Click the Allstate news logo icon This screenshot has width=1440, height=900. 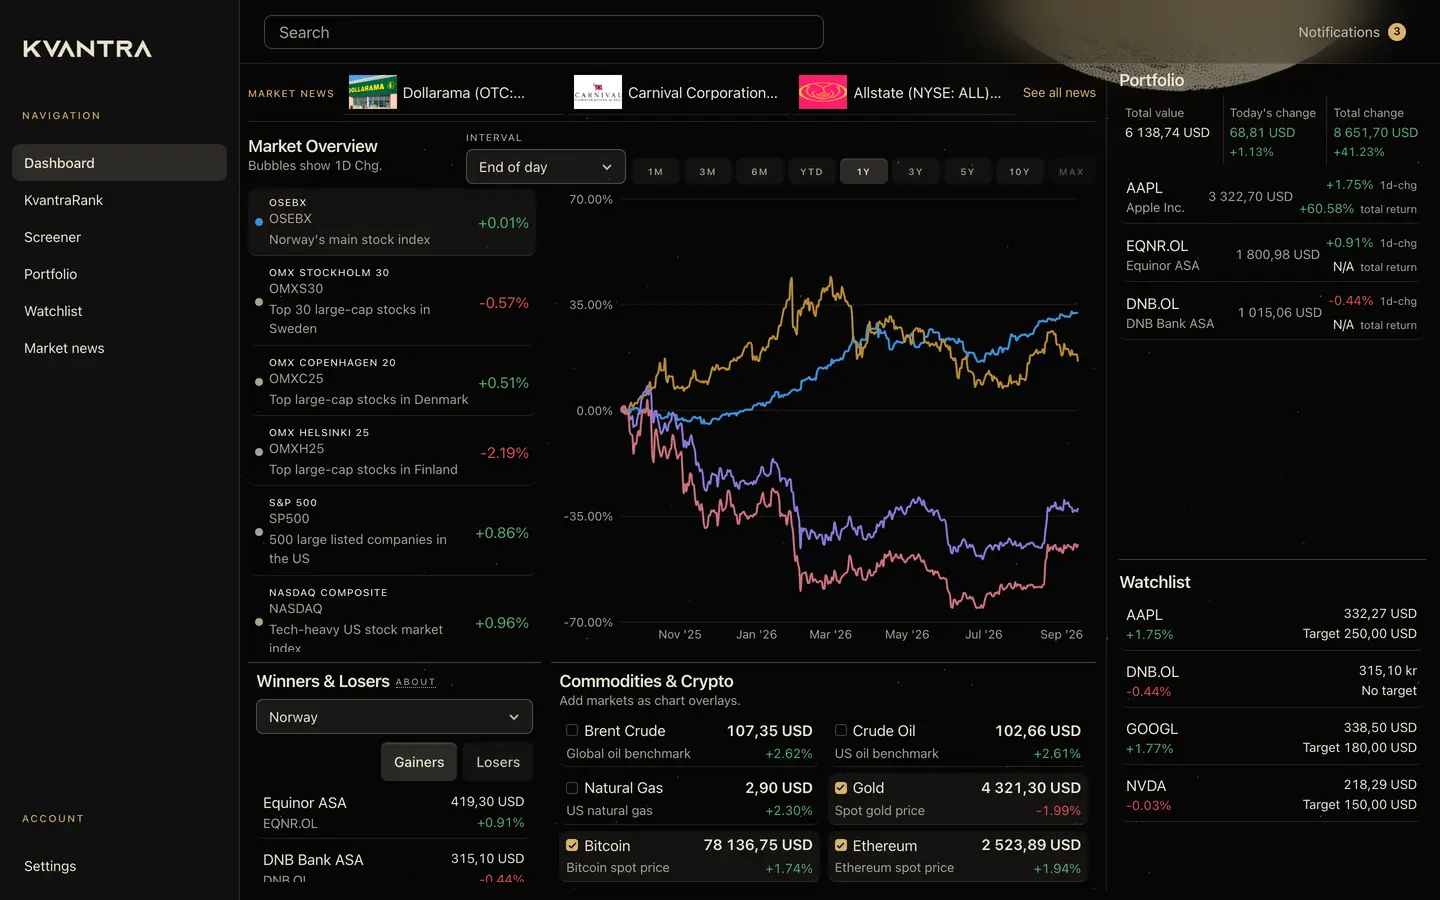[x=823, y=92]
